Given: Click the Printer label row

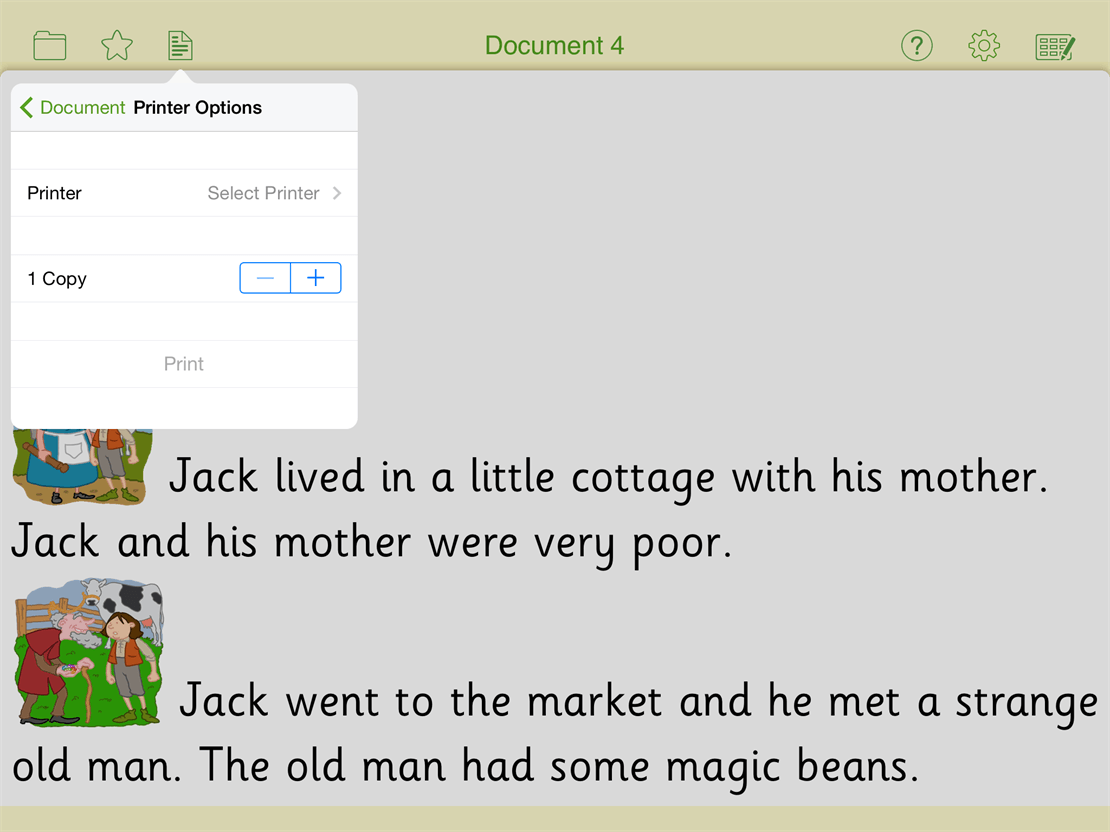Looking at the screenshot, I should [55, 193].
